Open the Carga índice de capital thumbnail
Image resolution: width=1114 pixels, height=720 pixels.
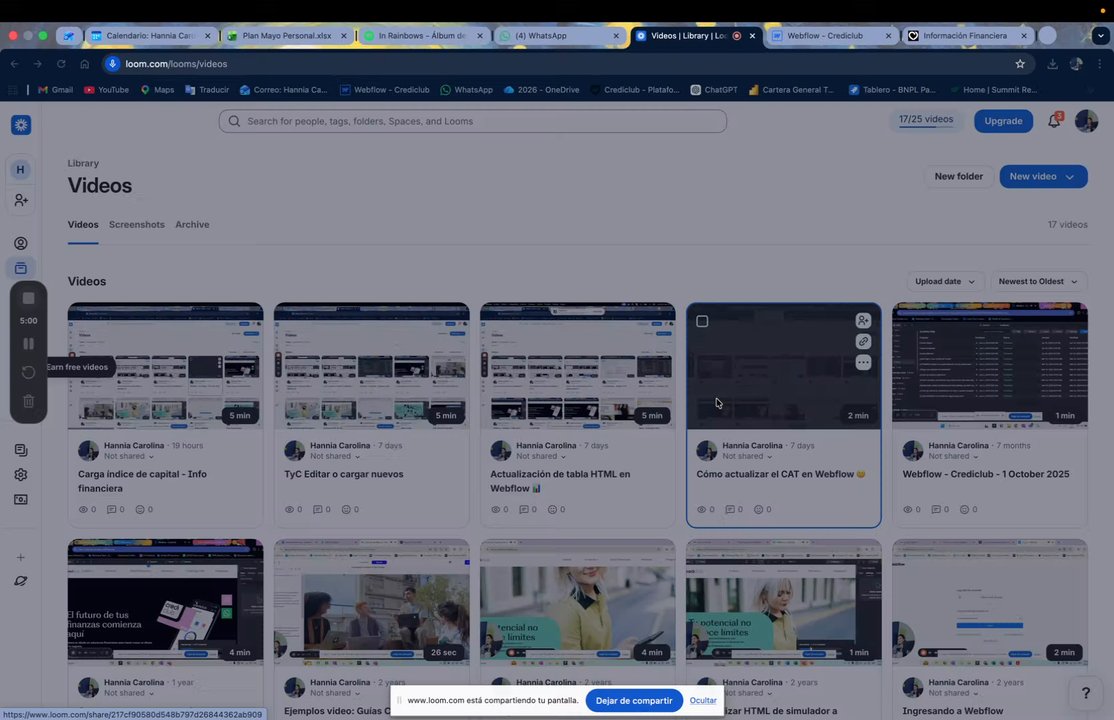(166, 366)
